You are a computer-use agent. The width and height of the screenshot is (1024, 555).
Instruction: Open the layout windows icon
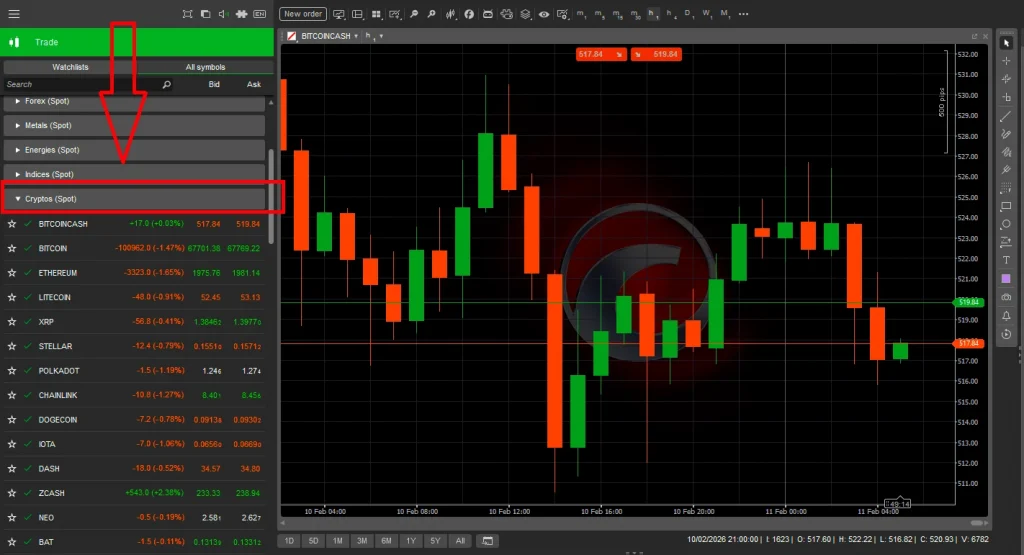point(205,14)
